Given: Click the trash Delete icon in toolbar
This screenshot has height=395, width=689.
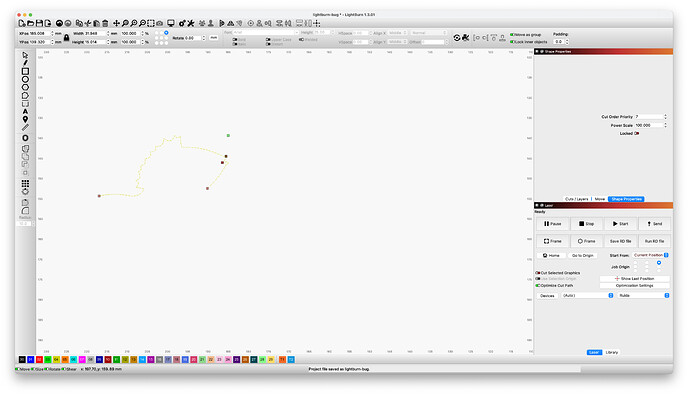Looking at the screenshot, I should click(105, 23).
